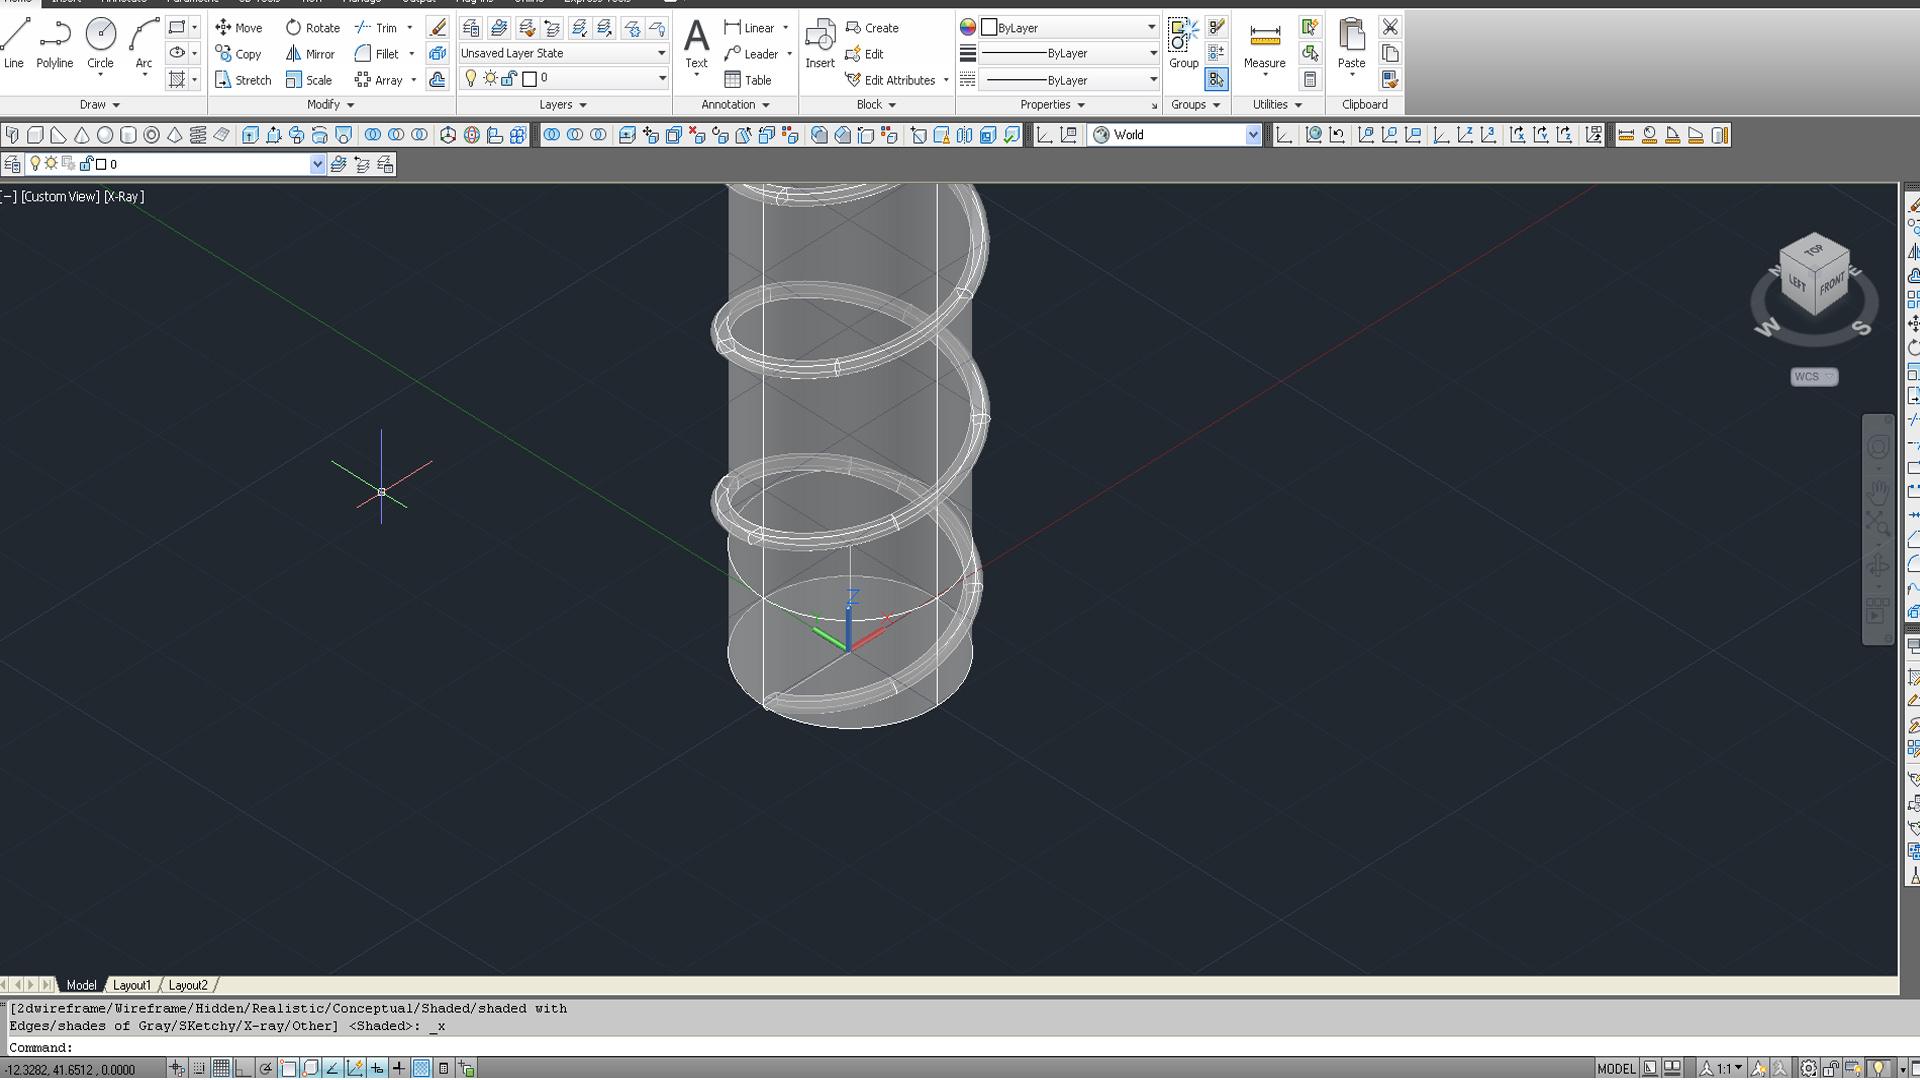Choose the Mirror tool
Viewport: 1920px width, 1080px height.
(310, 53)
